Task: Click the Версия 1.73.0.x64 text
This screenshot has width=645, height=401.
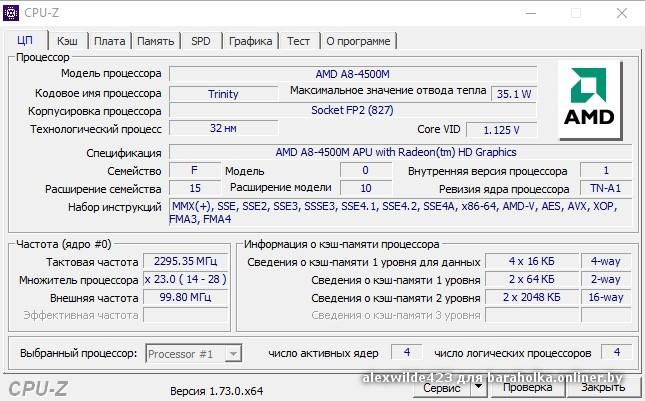Action: (216, 391)
